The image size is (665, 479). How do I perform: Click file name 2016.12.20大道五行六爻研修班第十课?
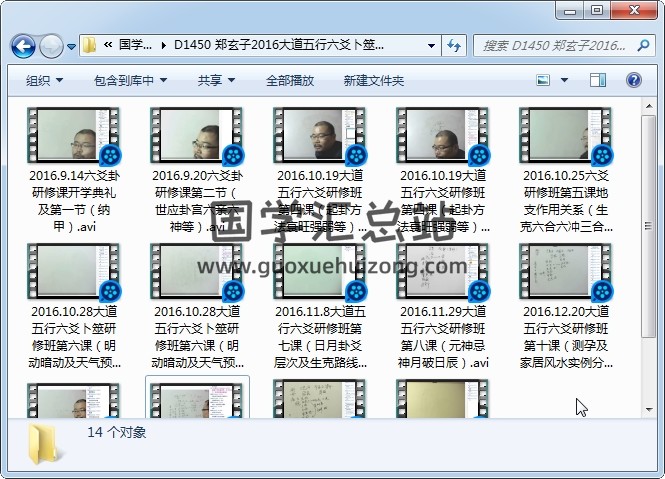pos(566,337)
